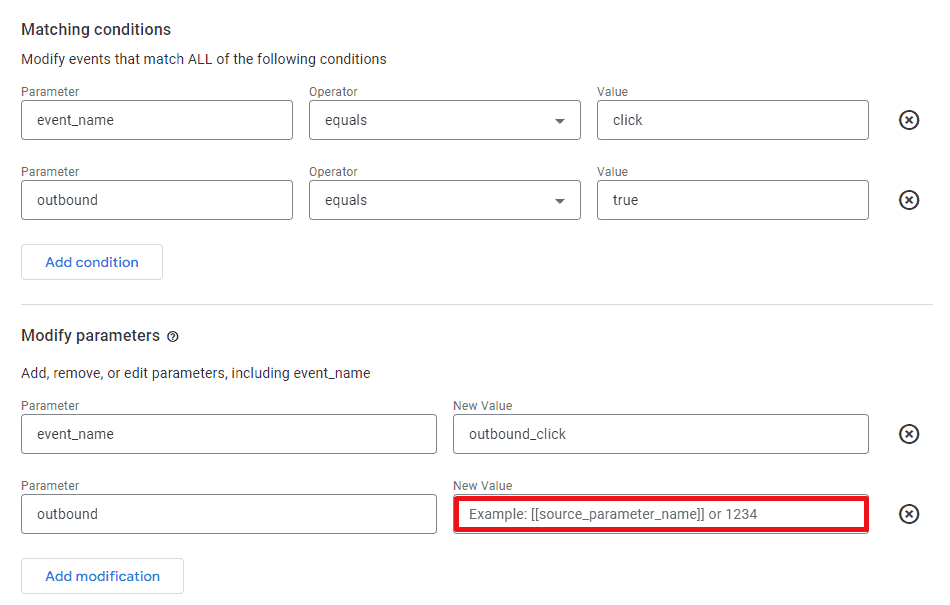Click the event_name field under Modify parameters
This screenshot has width=950, height=605.
click(x=228, y=433)
